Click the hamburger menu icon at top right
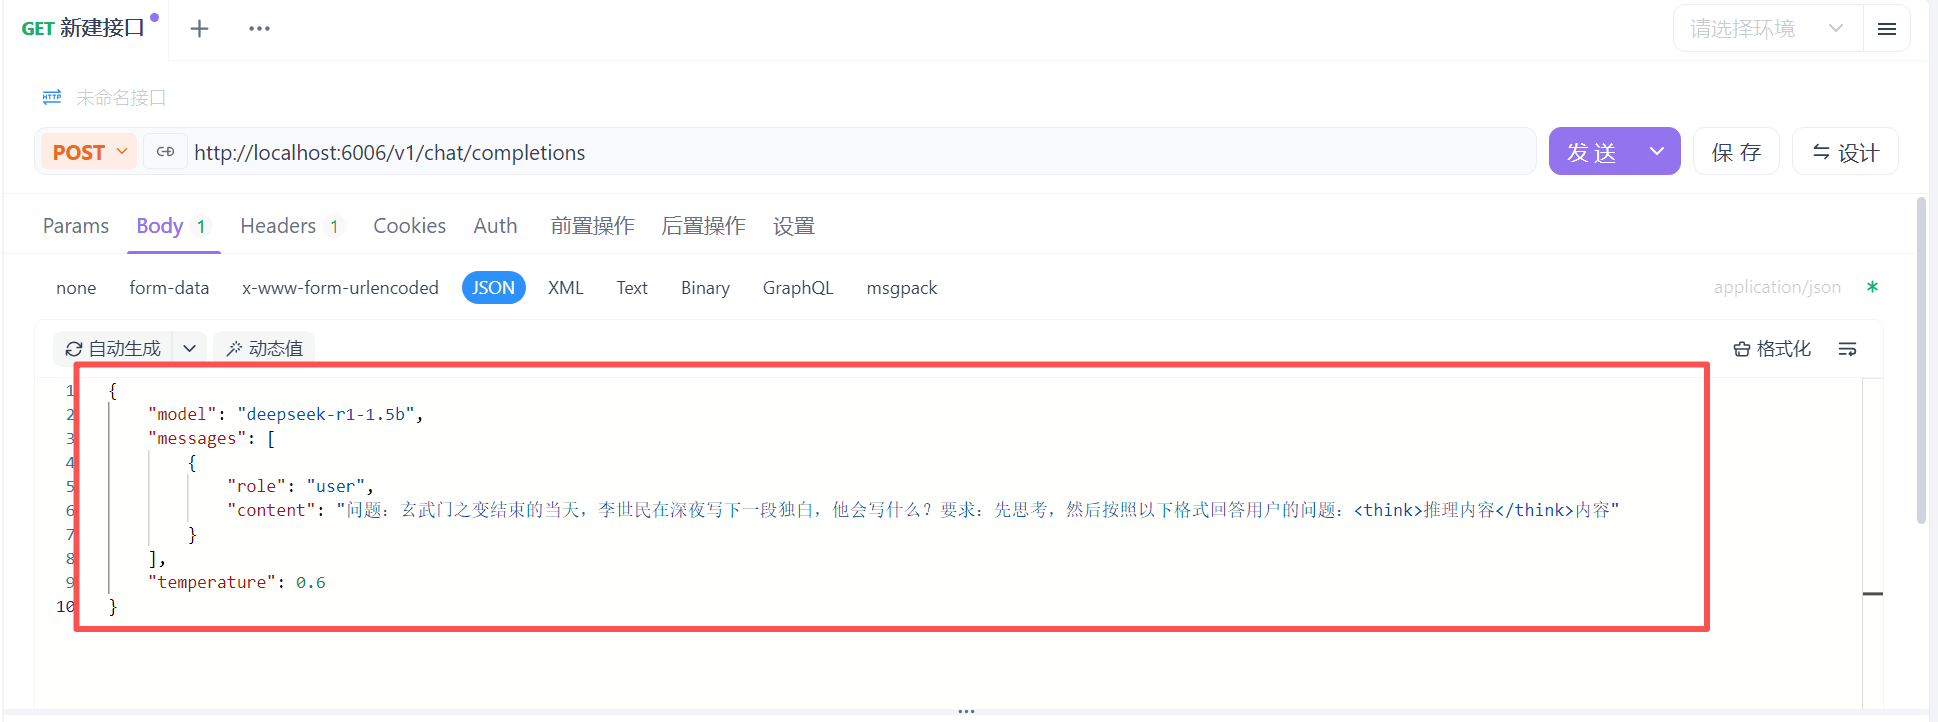 pos(1886,29)
